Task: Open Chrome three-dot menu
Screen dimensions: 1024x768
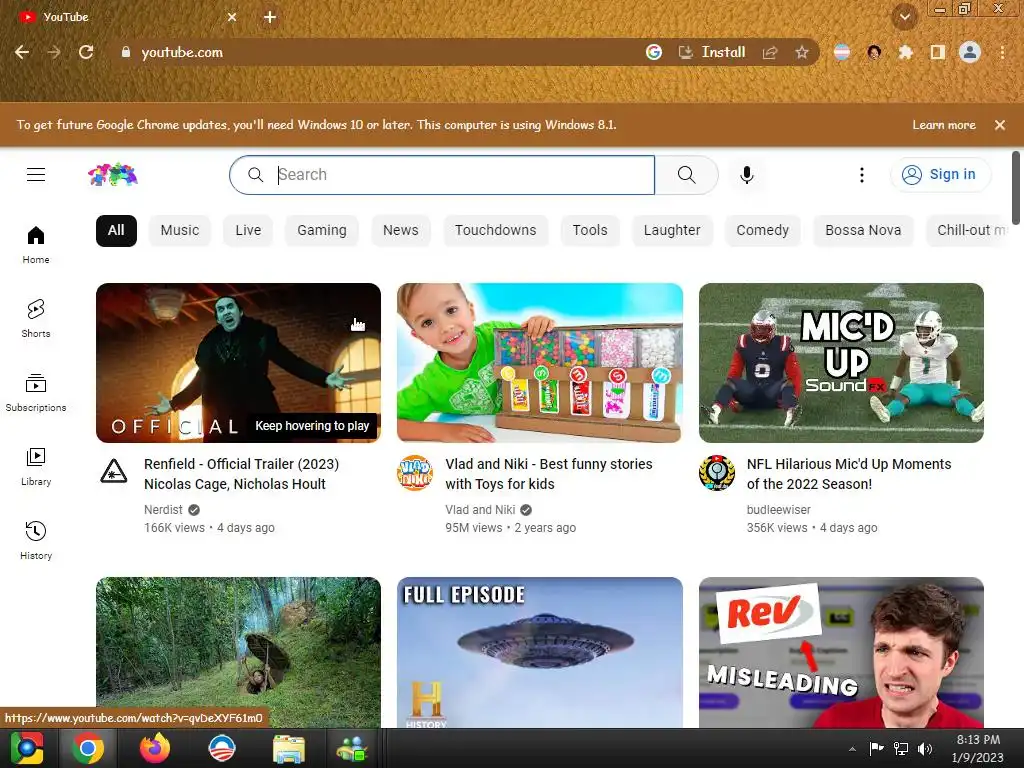Action: click(x=1002, y=52)
